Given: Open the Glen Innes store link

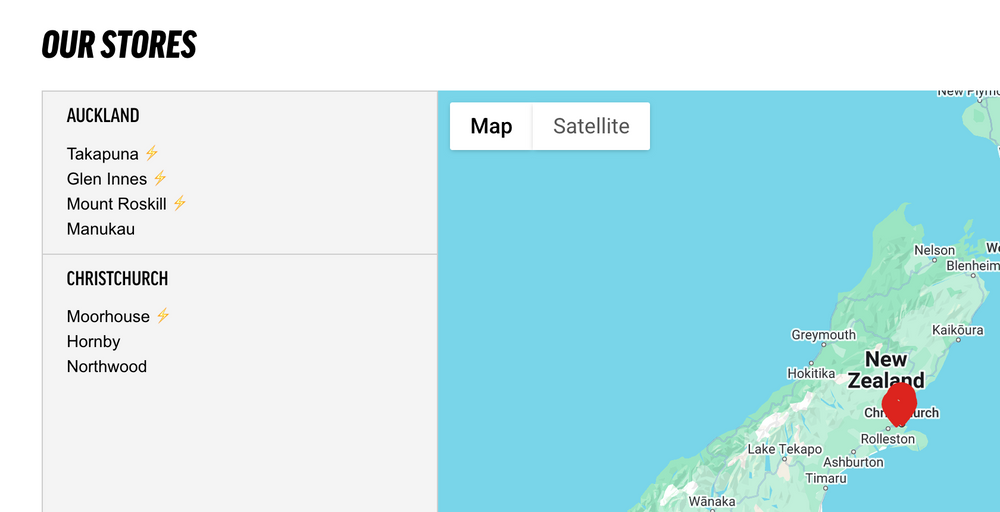Looking at the screenshot, I should click(107, 179).
